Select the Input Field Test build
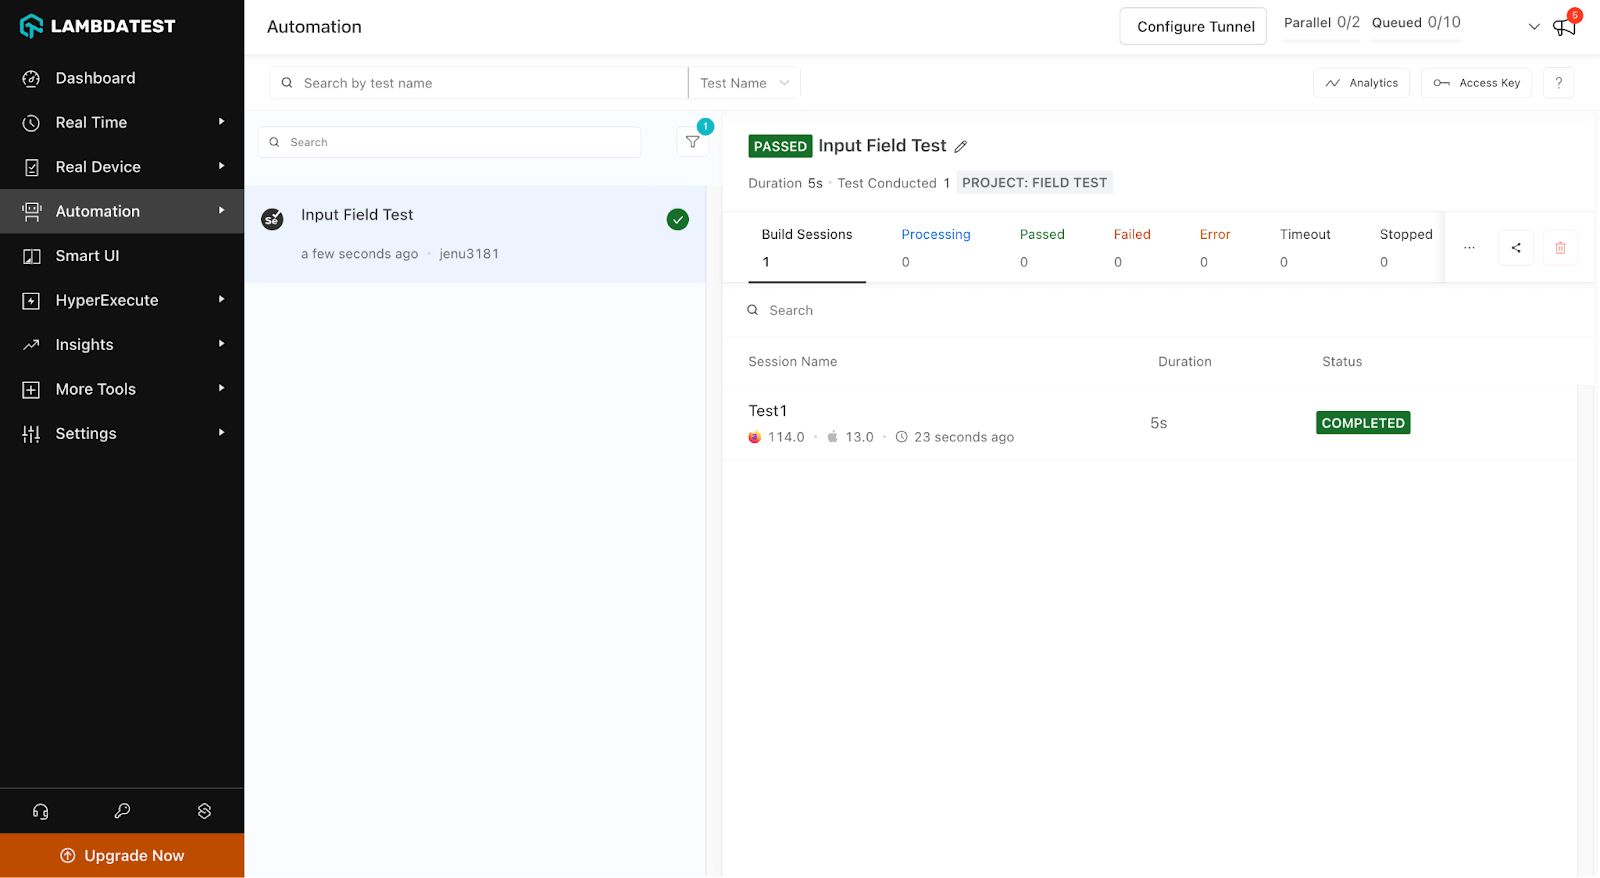 [x=475, y=234]
